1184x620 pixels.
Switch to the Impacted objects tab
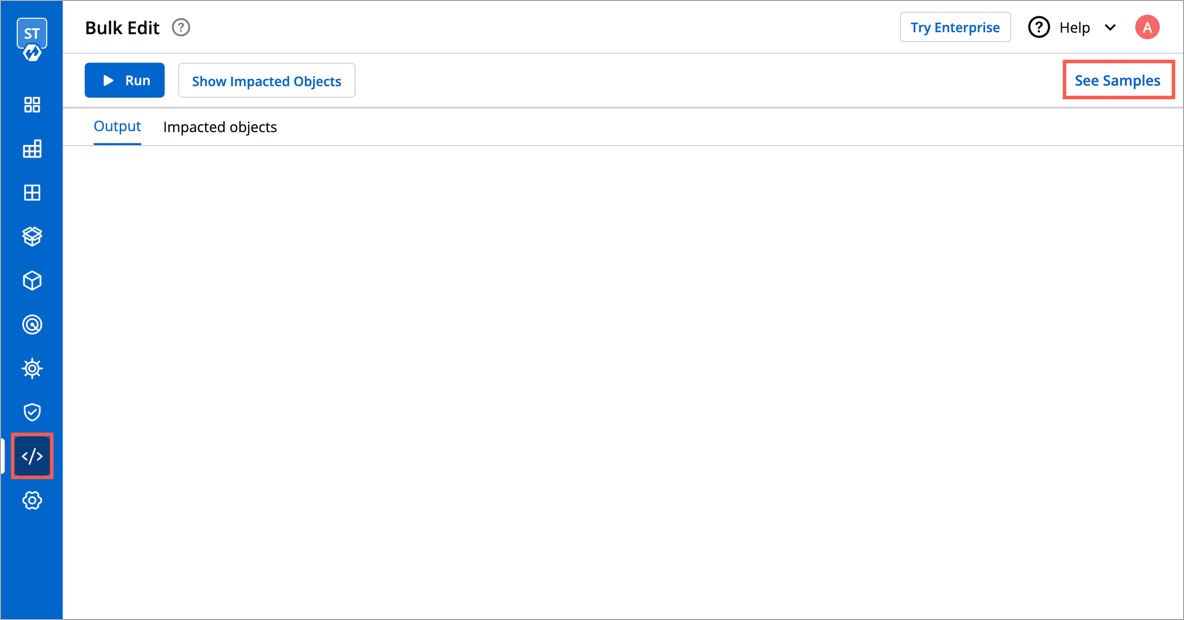point(220,127)
